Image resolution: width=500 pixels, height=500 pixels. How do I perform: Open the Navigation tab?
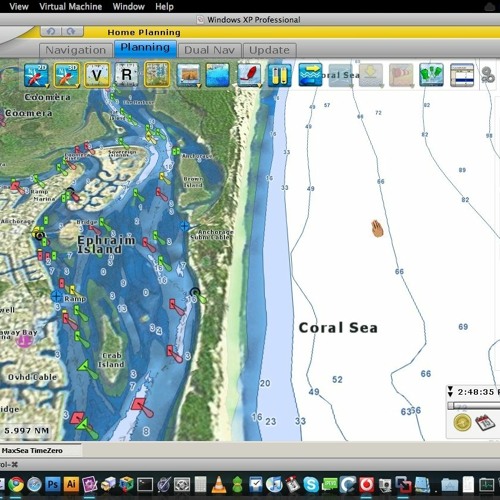coord(76,50)
